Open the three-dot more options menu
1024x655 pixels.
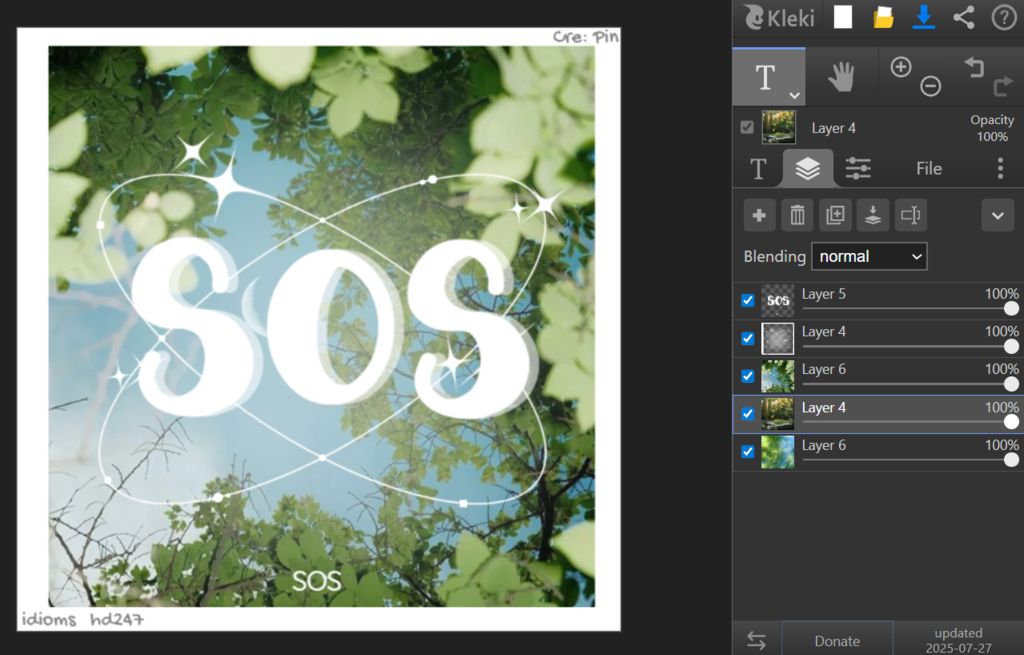pyautogui.click(x=1000, y=168)
